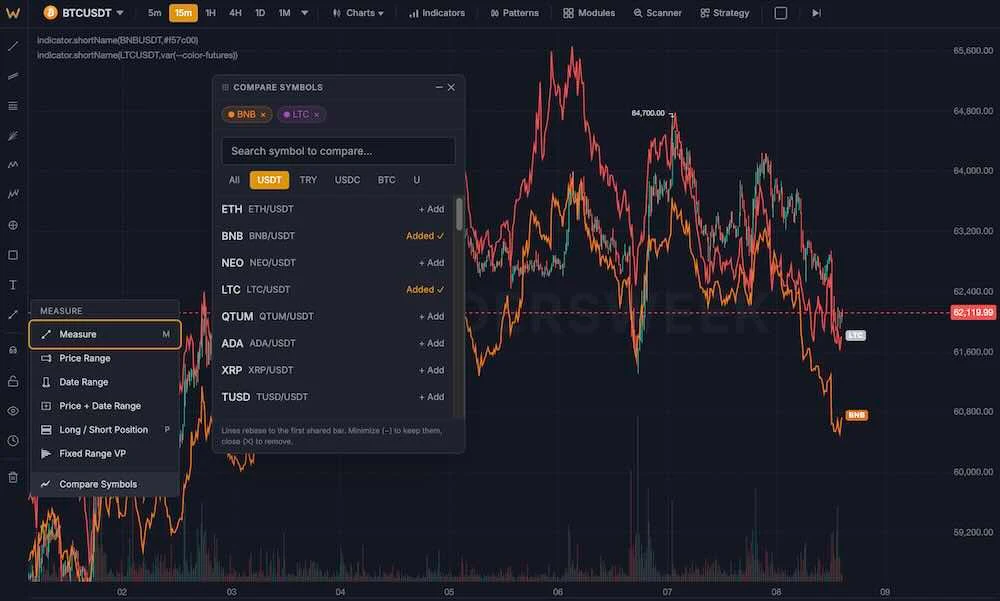Select the All quote filter

(x=234, y=180)
